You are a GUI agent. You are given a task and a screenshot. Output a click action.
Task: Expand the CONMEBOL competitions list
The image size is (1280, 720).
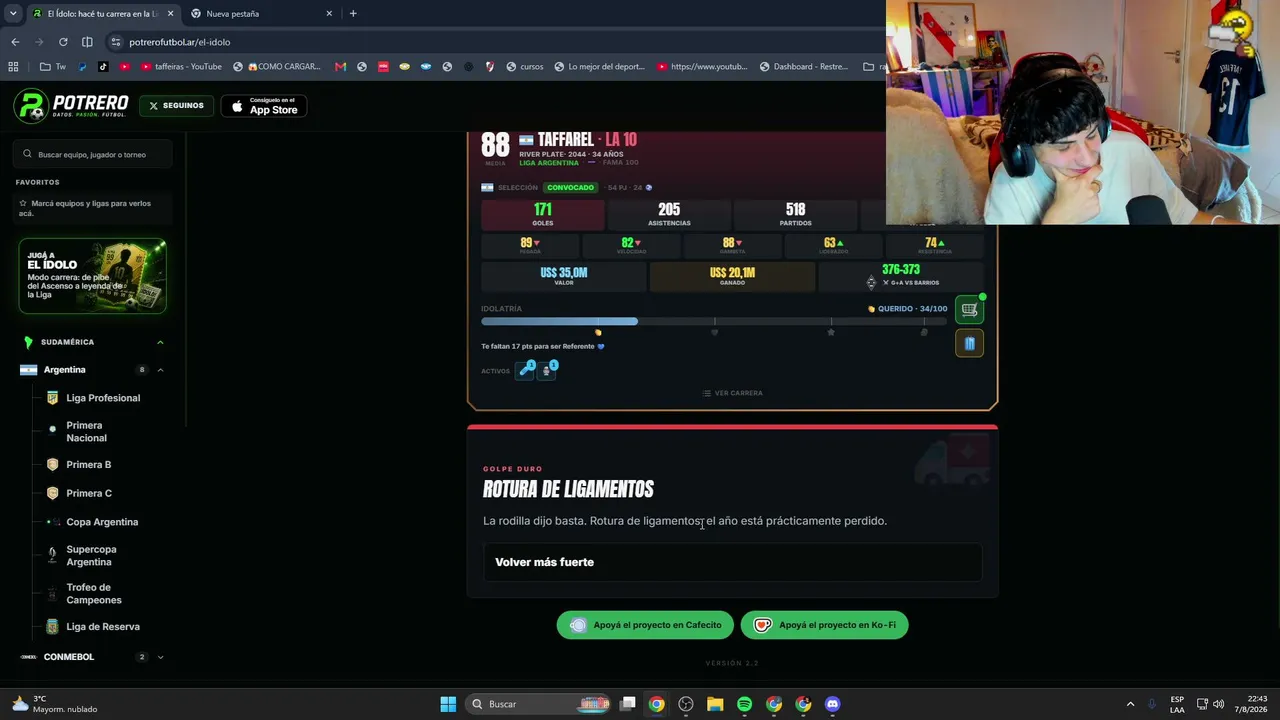pyautogui.click(x=160, y=657)
